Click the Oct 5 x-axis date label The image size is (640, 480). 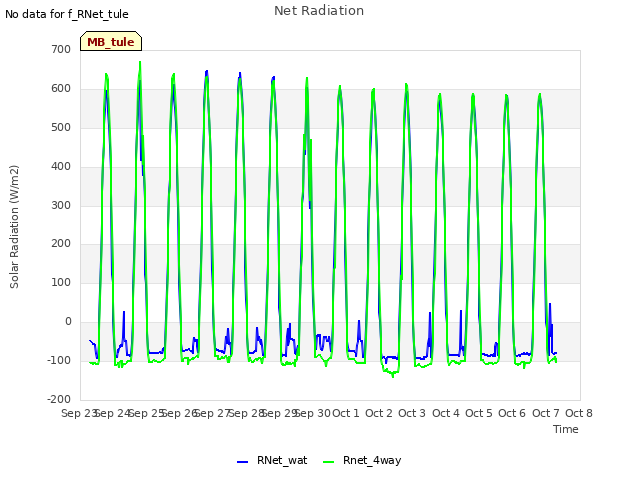click(x=479, y=413)
